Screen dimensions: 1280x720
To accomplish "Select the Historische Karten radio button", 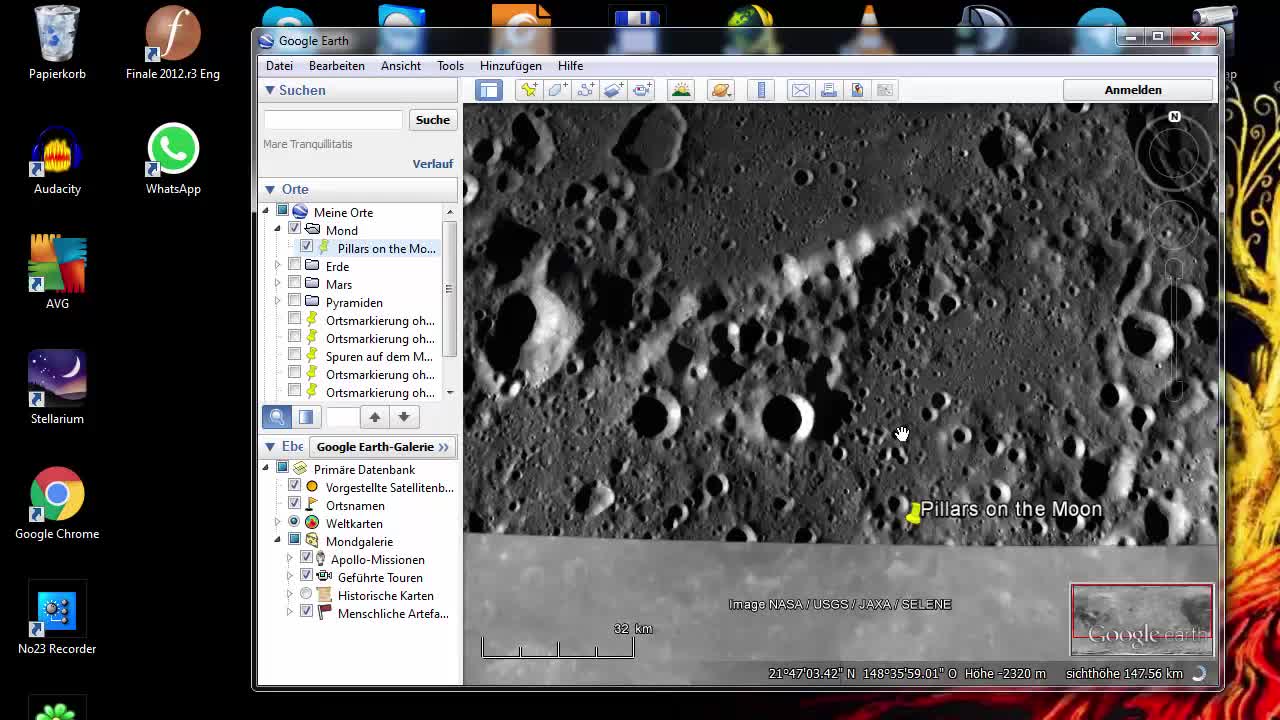I will coord(306,593).
